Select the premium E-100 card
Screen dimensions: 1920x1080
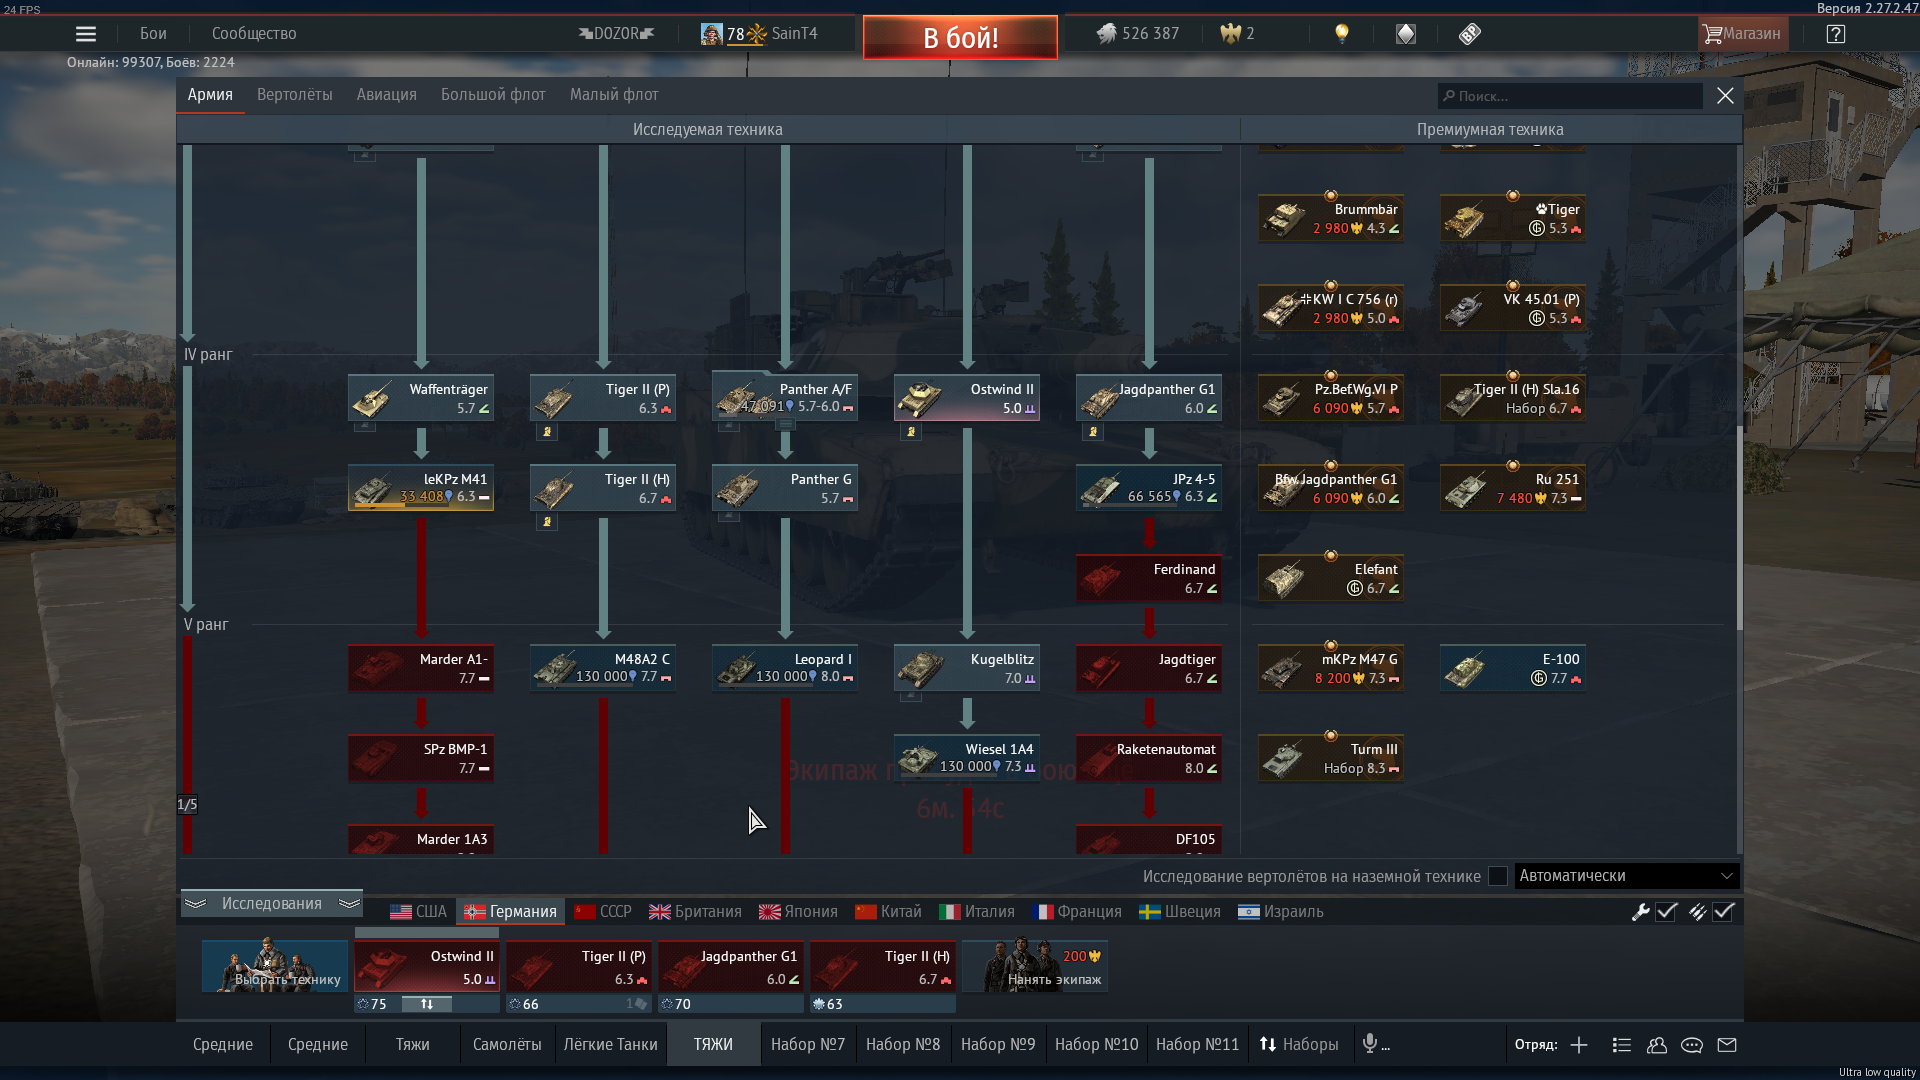(x=1513, y=668)
